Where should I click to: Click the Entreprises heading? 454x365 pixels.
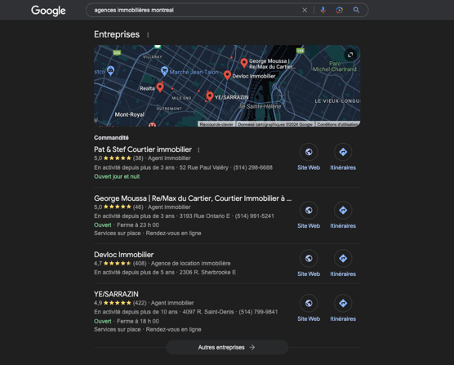click(x=117, y=34)
